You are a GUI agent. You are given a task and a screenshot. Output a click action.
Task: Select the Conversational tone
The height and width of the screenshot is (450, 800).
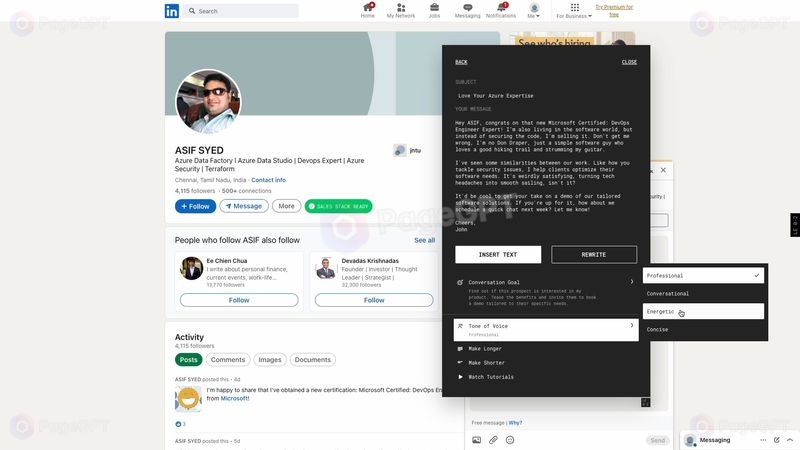(703, 293)
